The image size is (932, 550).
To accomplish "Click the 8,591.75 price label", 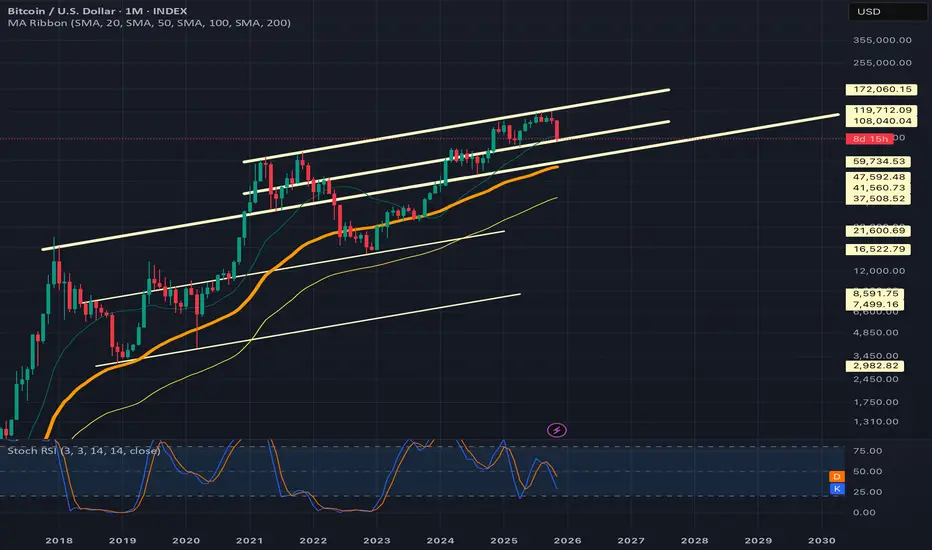I will pyautogui.click(x=875, y=294).
